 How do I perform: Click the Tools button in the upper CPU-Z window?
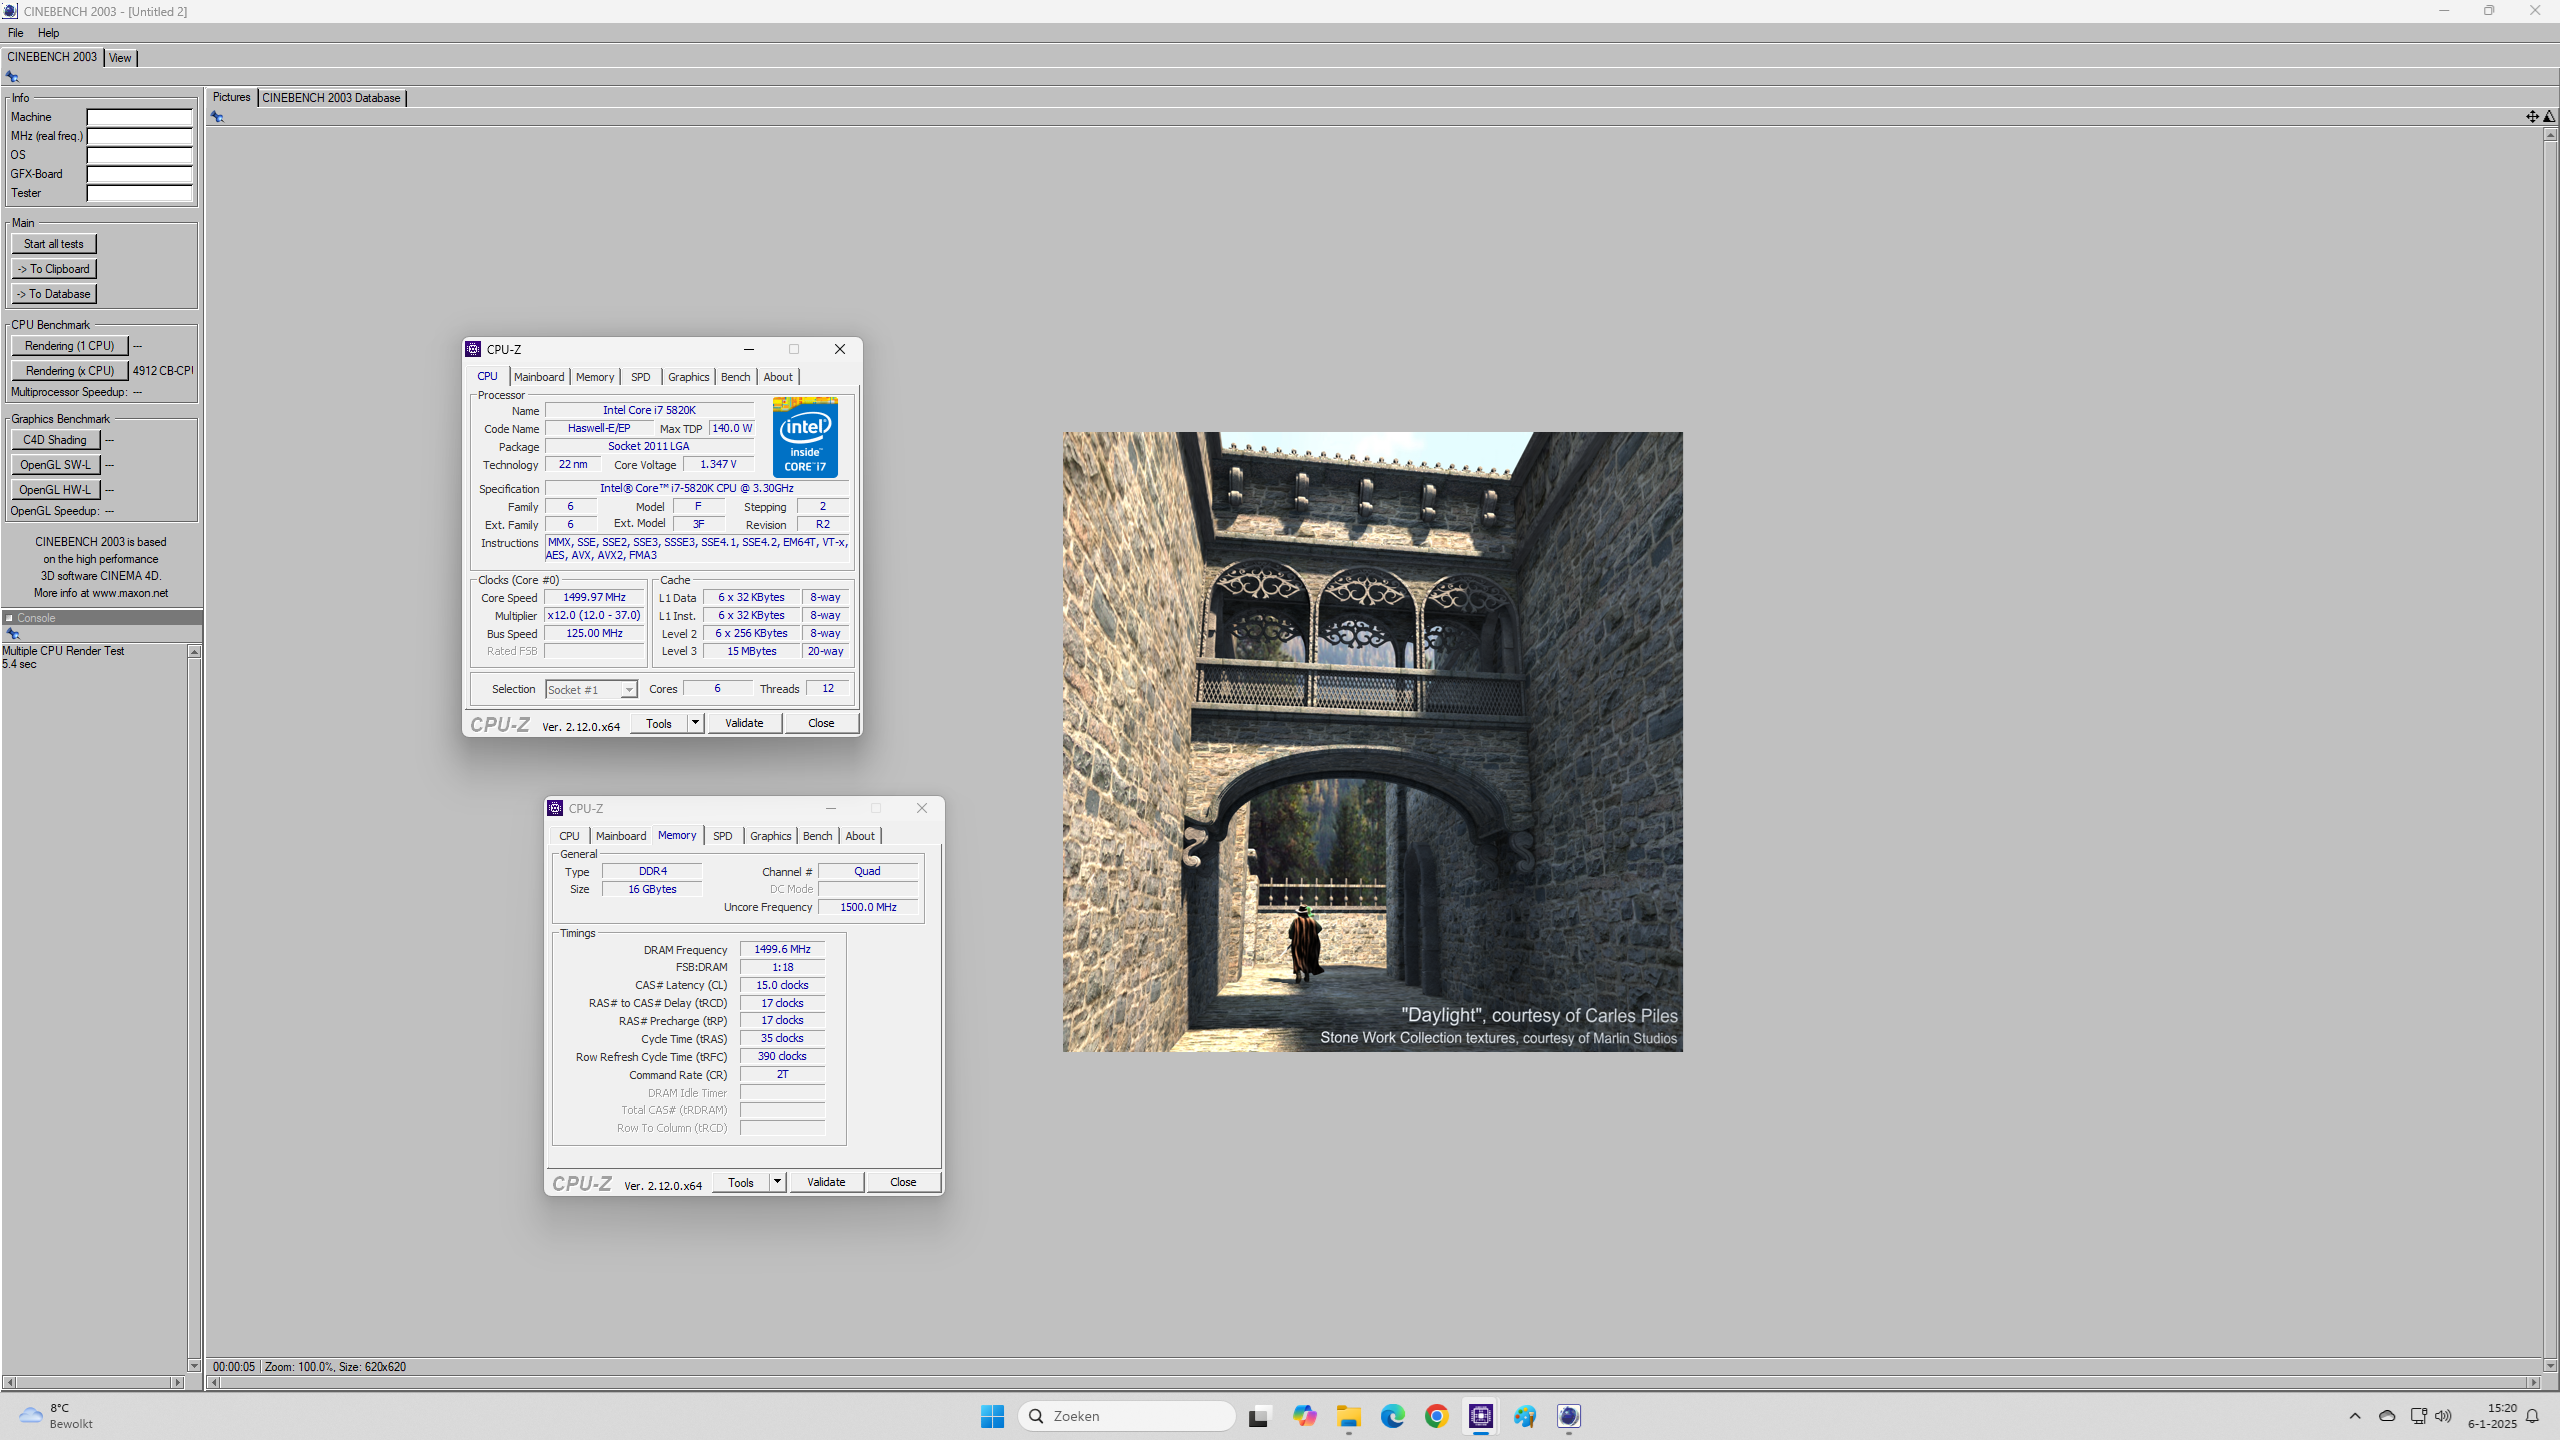click(659, 723)
